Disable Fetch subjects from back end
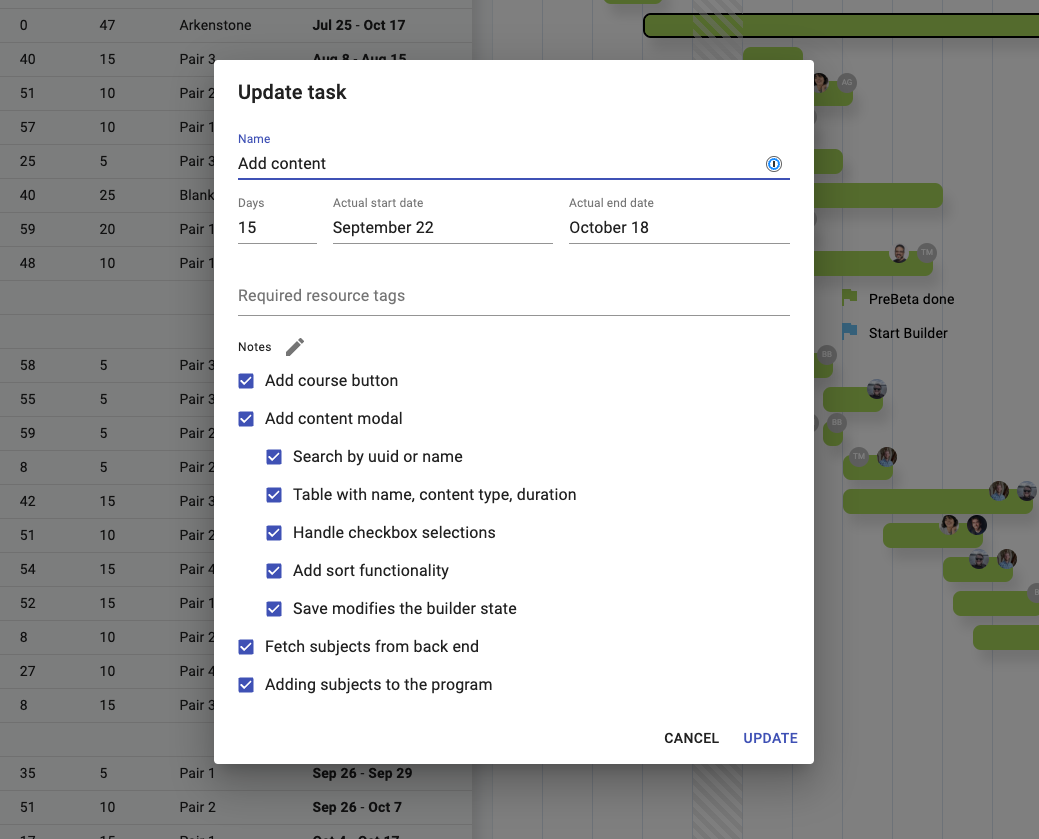The width and height of the screenshot is (1039, 839). 245,646
